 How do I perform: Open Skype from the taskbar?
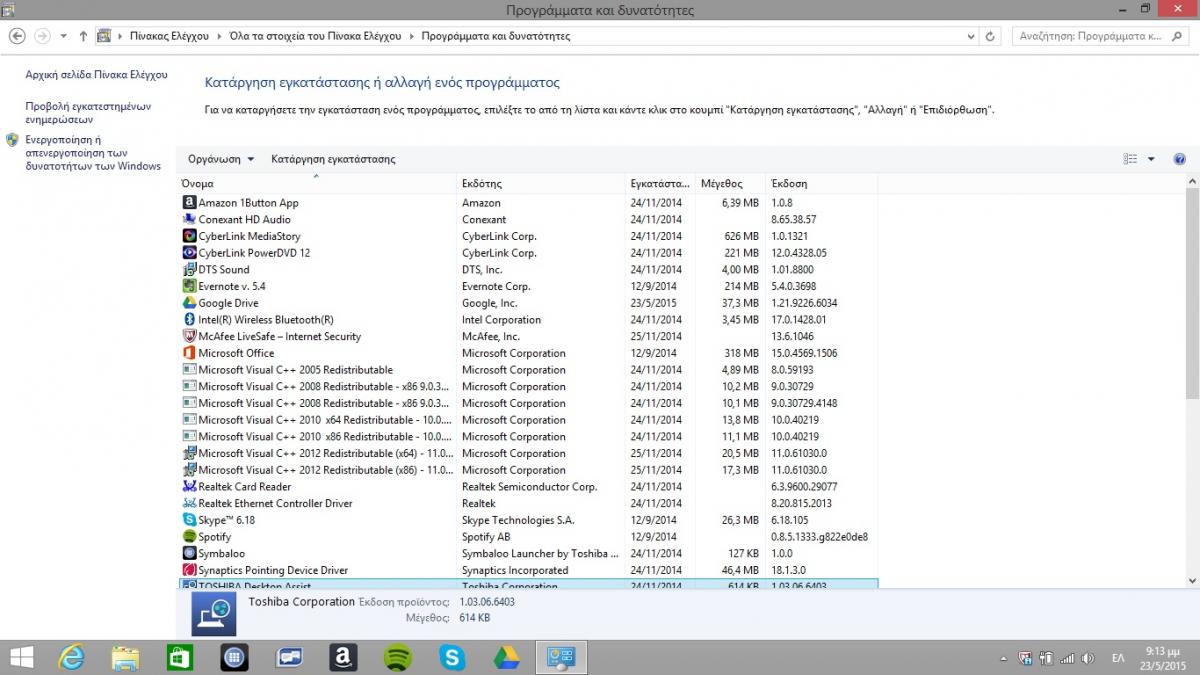coord(452,657)
